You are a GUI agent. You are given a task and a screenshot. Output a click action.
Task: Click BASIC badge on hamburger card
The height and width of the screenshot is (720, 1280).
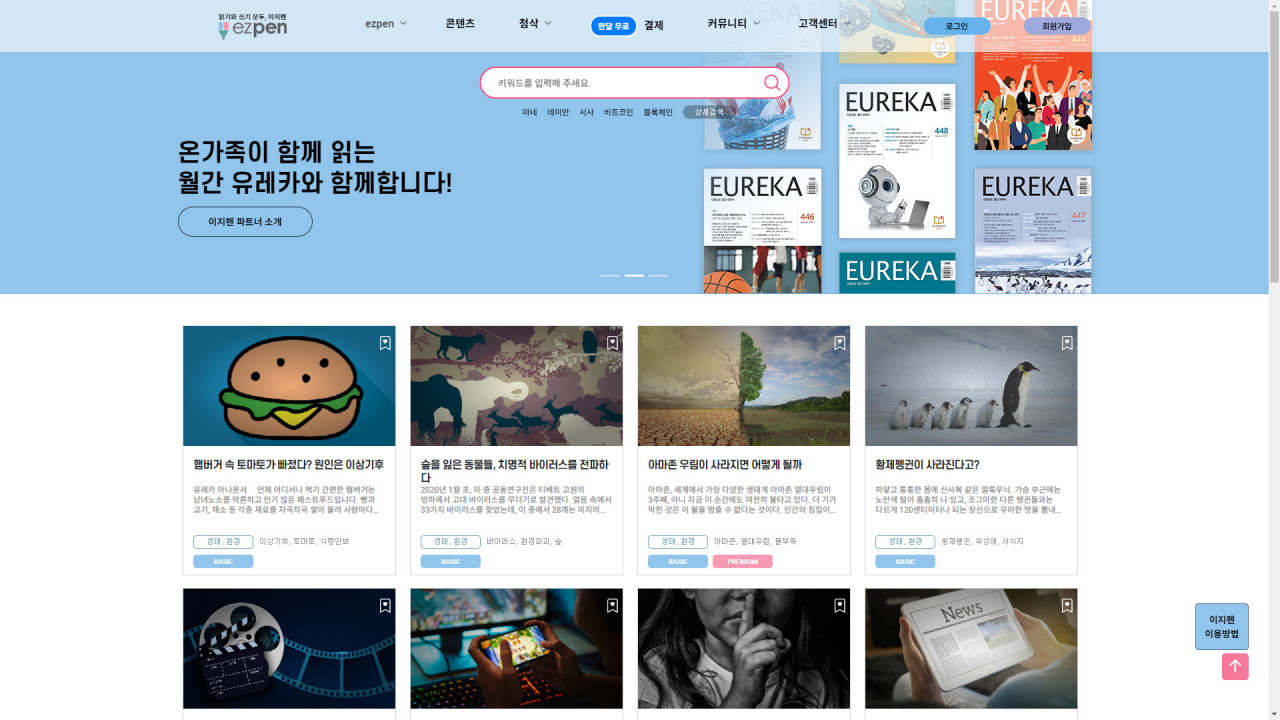(x=223, y=562)
